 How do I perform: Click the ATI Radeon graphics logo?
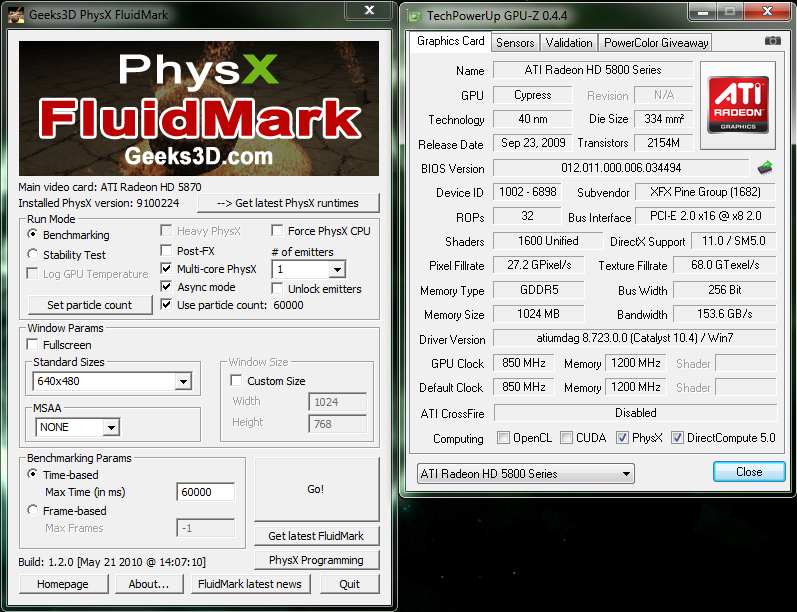[738, 105]
